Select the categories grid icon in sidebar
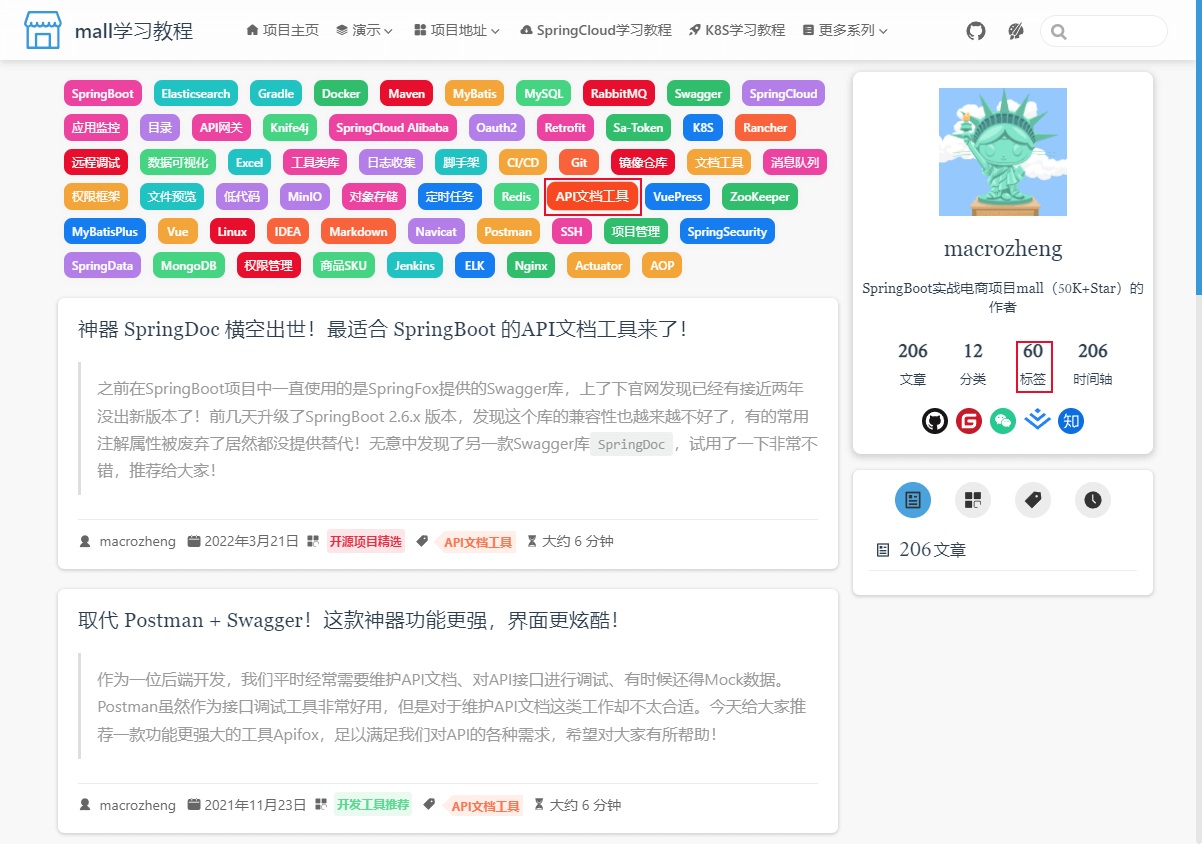1202x844 pixels. 973,500
